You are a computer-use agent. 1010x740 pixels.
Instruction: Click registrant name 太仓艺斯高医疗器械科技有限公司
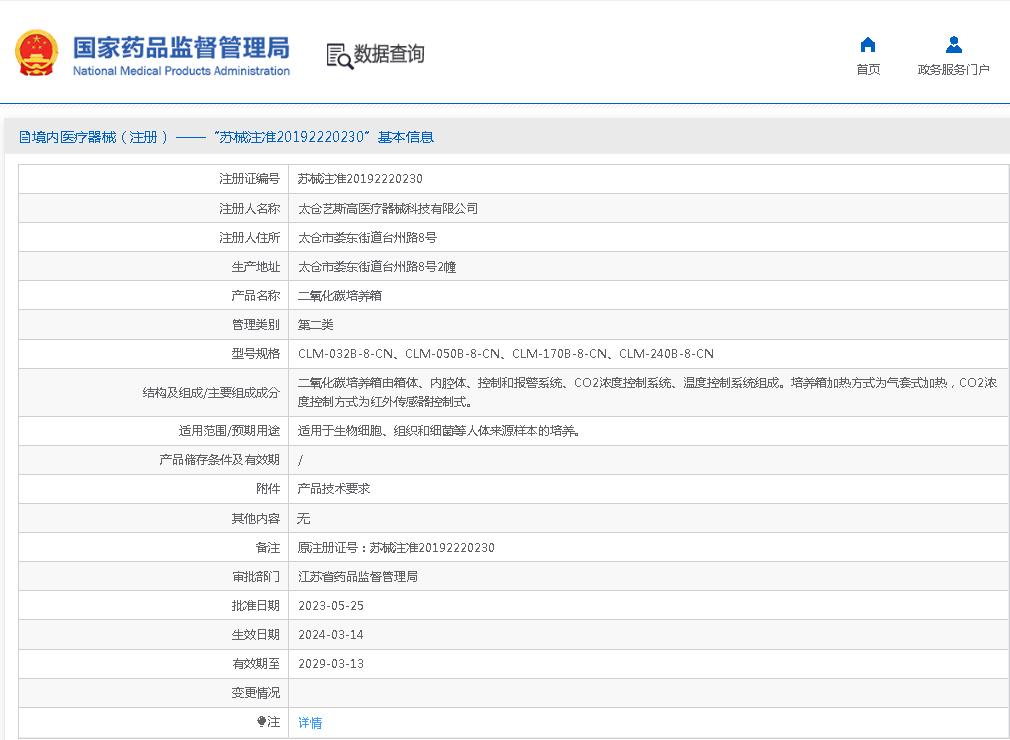[388, 209]
